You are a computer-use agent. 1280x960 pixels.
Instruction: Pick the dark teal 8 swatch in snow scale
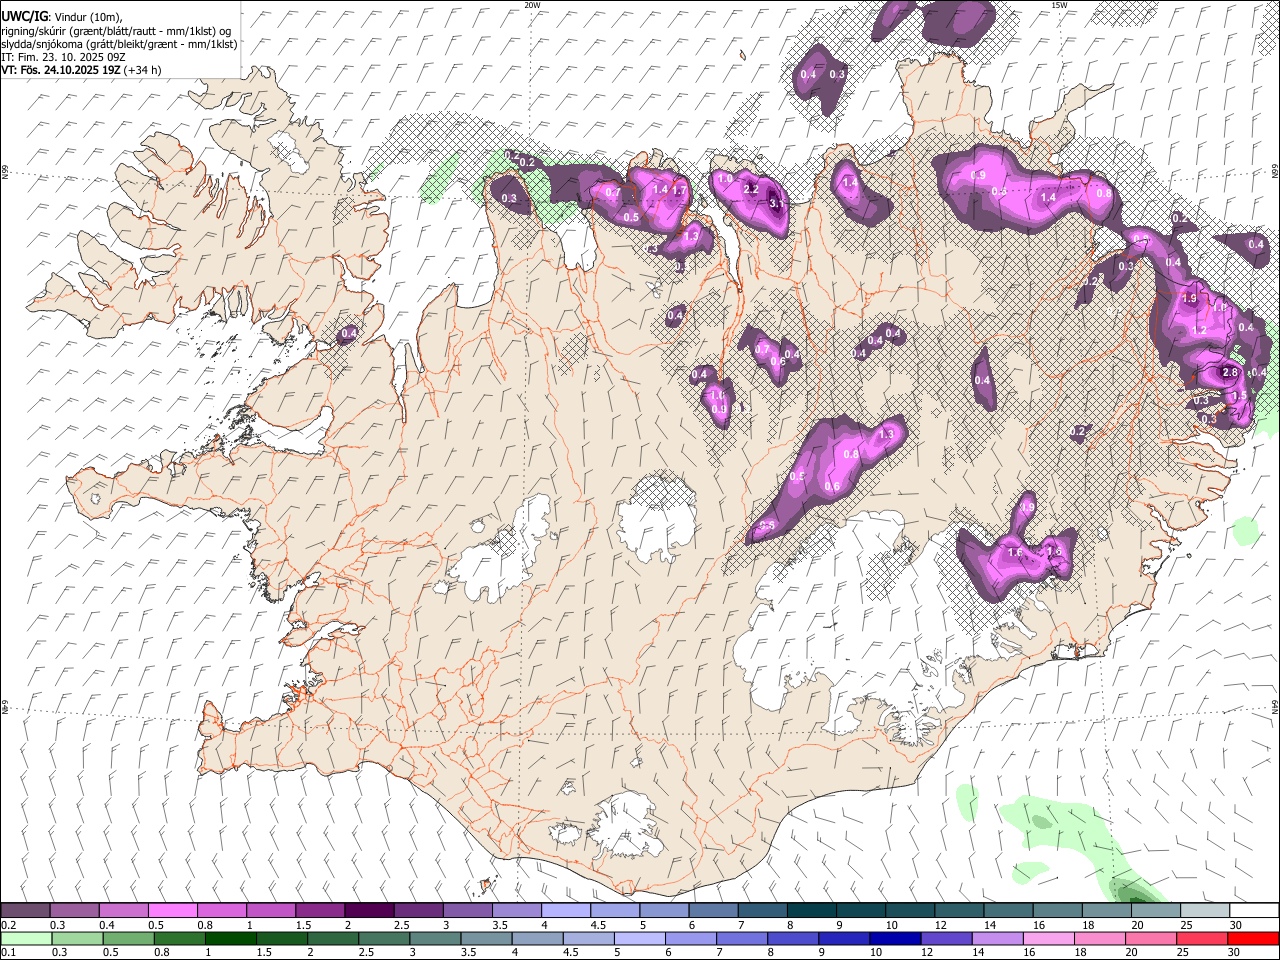click(x=811, y=911)
